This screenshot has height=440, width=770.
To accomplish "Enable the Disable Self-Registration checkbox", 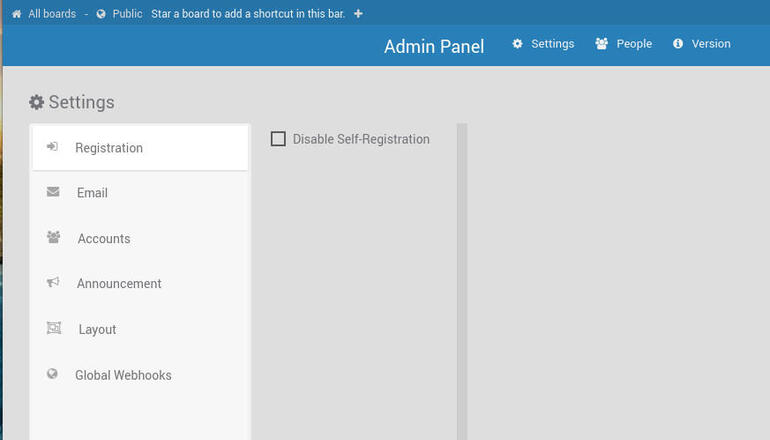I will pos(279,139).
